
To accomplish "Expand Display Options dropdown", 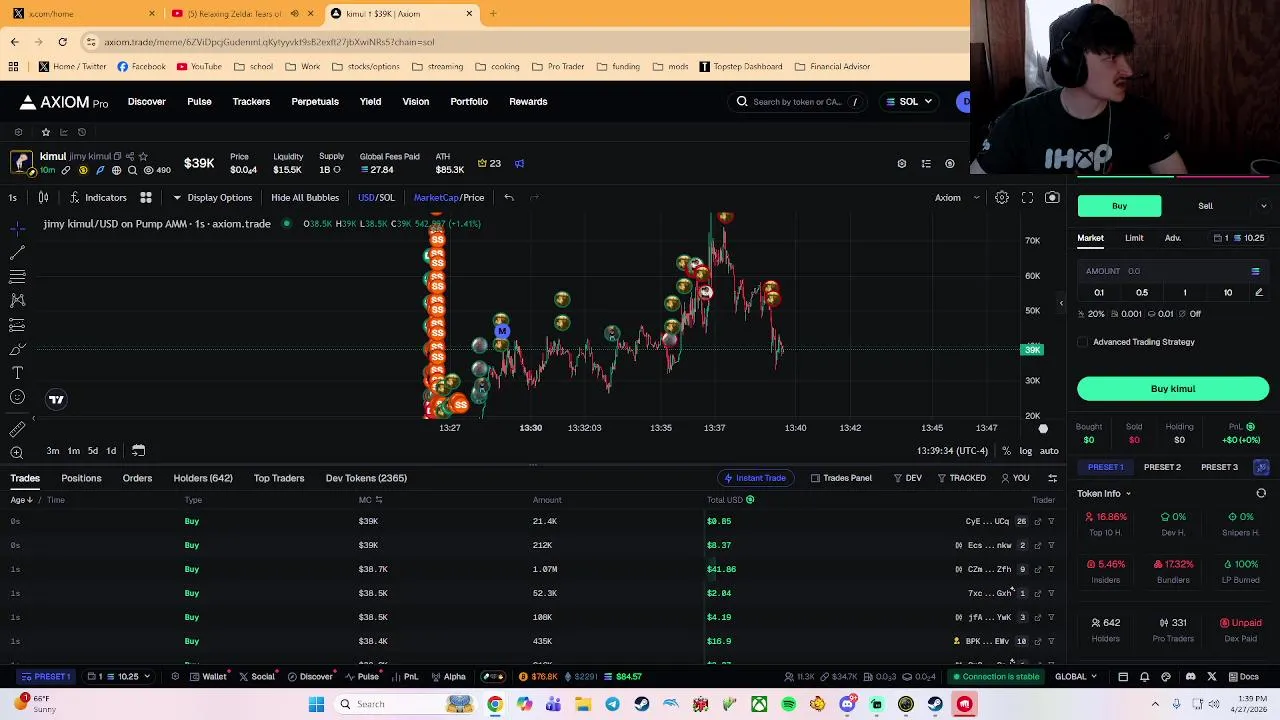I will point(213,197).
